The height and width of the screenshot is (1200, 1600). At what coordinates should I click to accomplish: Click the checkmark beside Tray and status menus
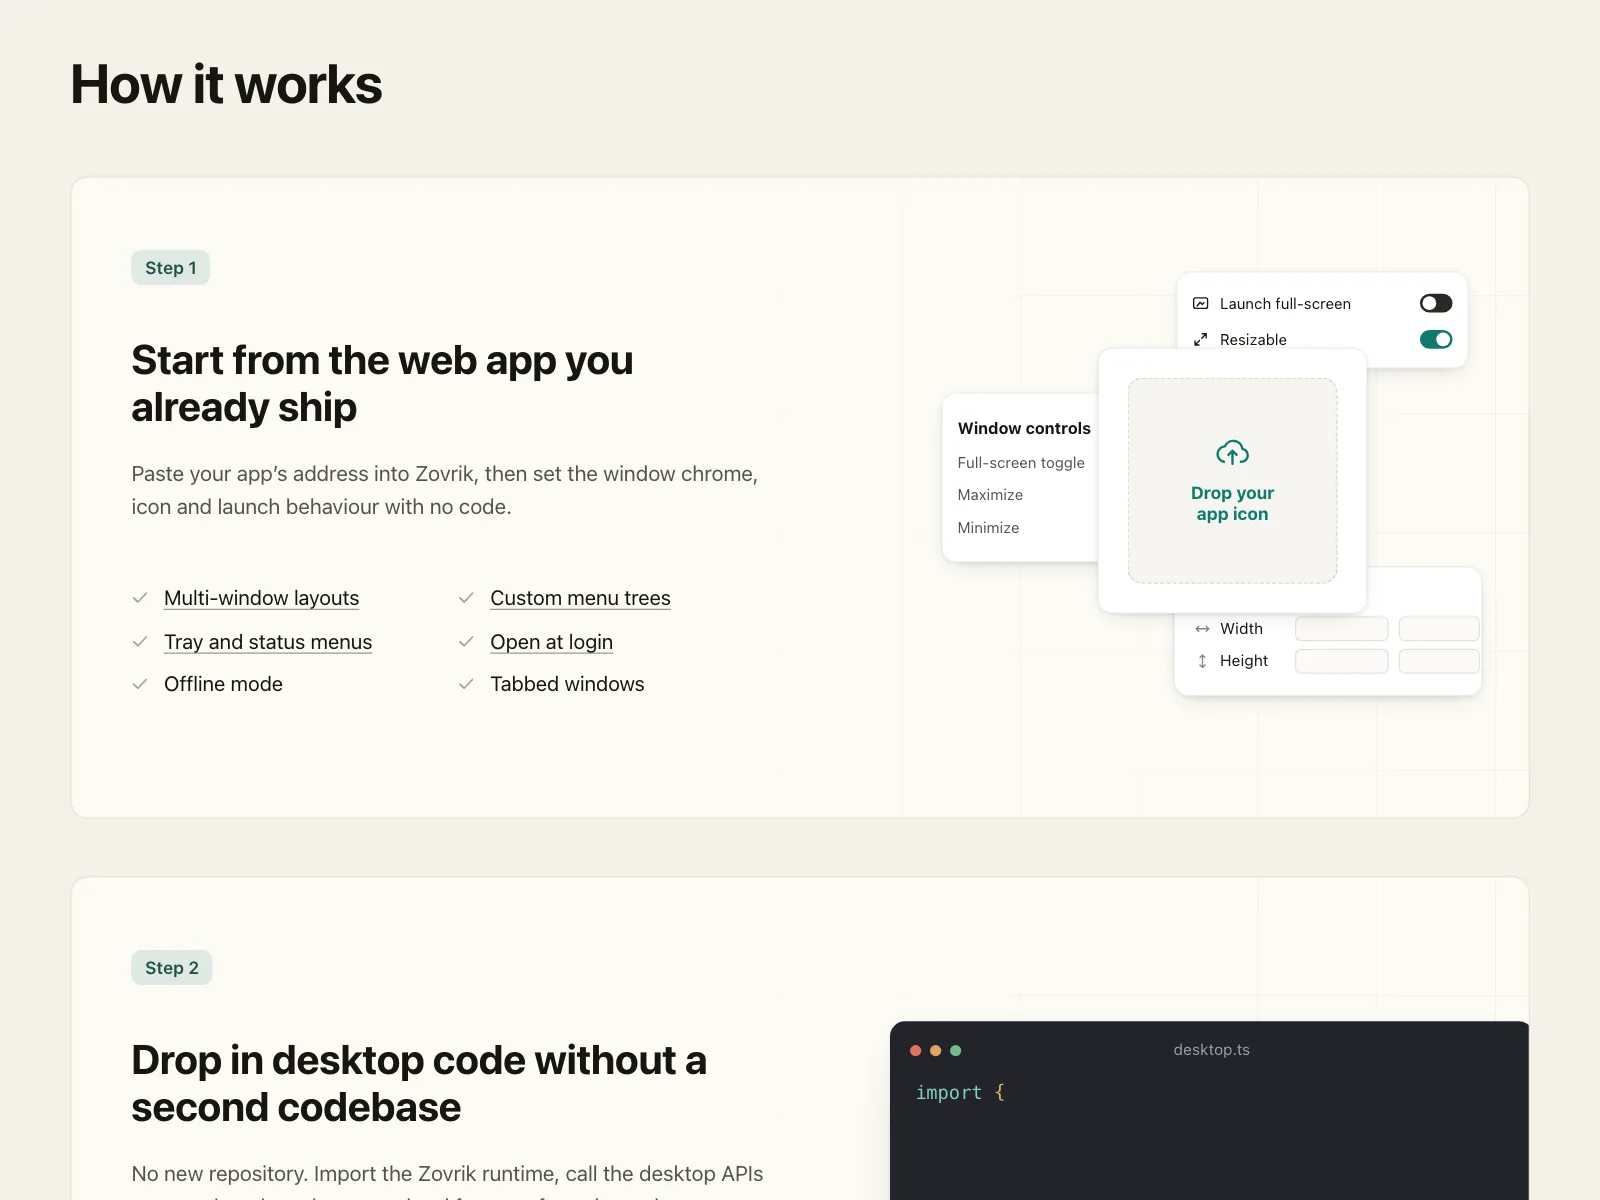point(140,642)
